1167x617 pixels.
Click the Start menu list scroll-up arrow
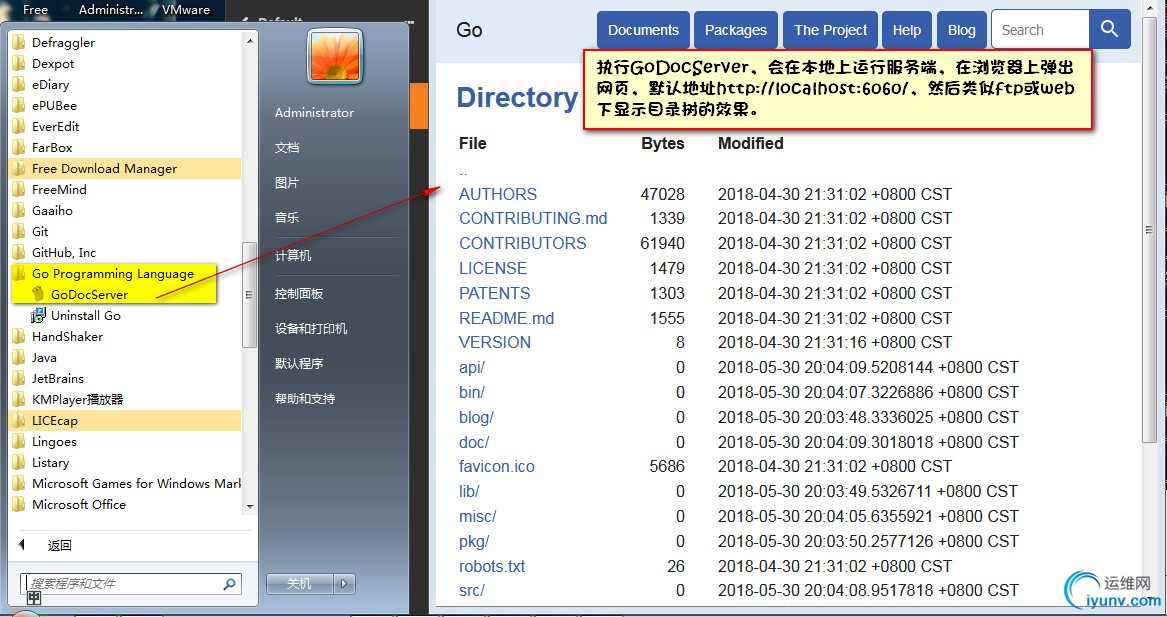[249, 40]
